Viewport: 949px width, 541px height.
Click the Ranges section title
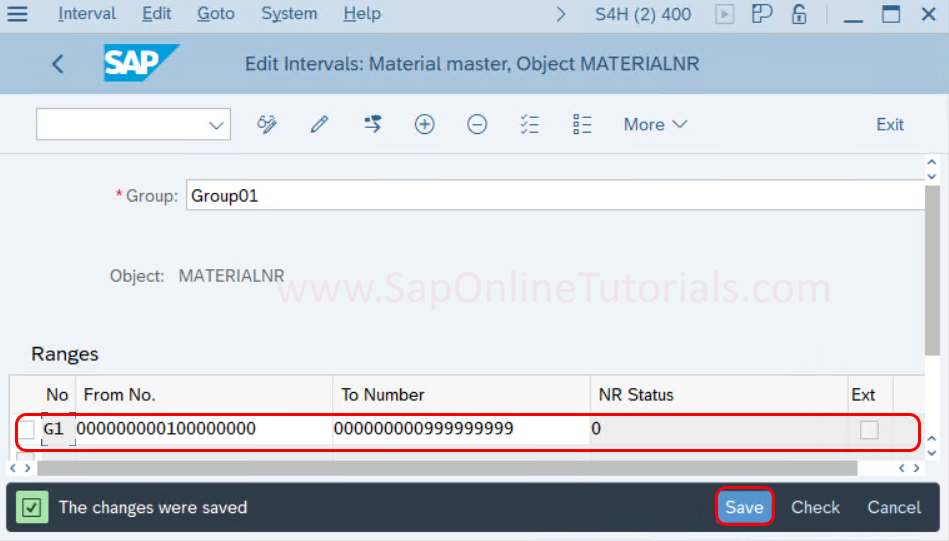coord(65,353)
